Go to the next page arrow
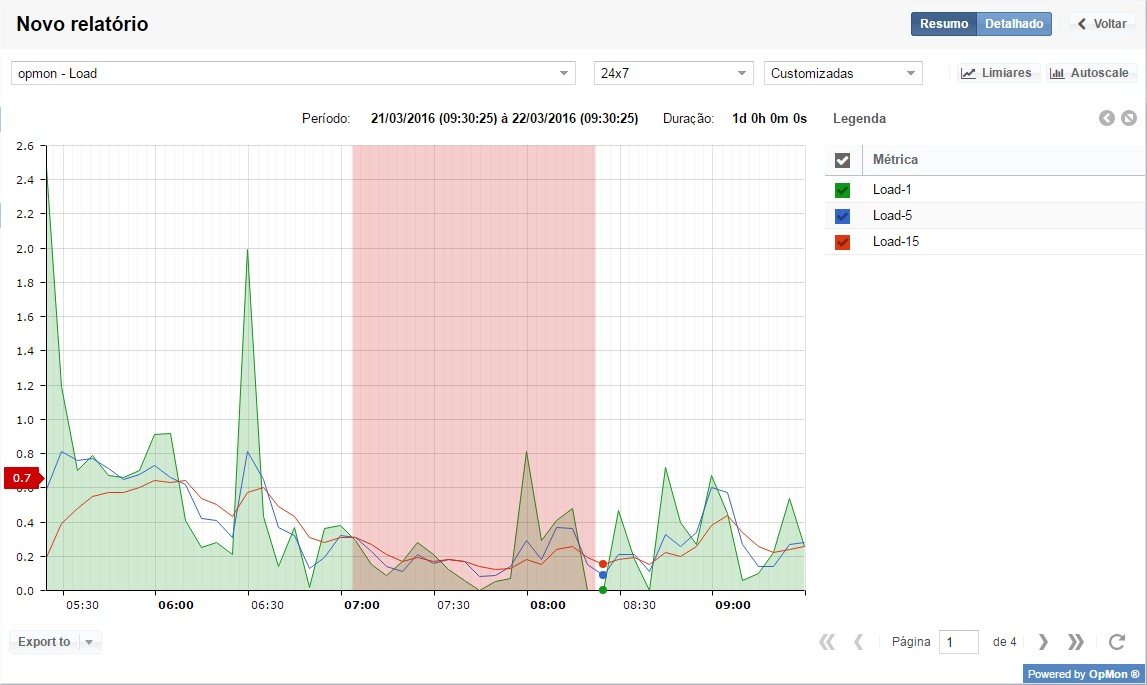 click(1043, 642)
